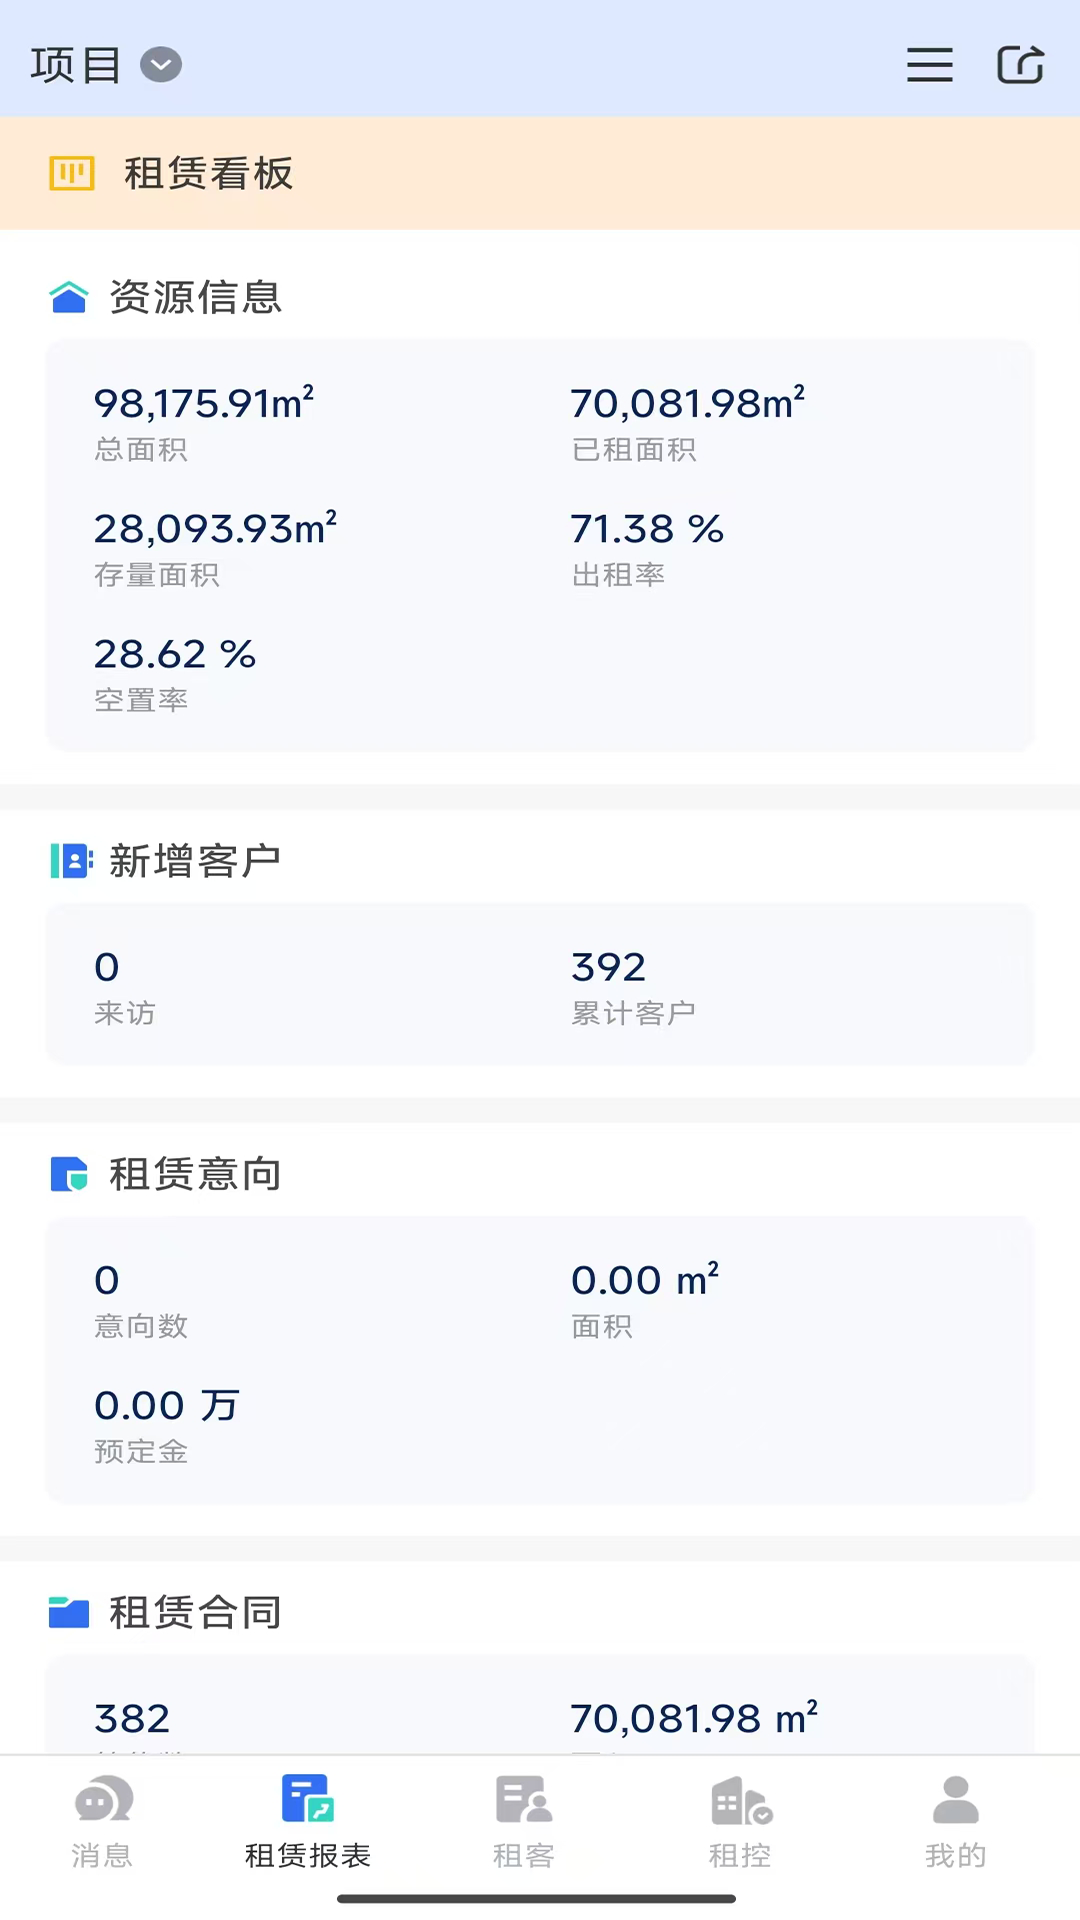This screenshot has width=1080, height=1920.
Task: Tap the 预定金 0.00 万 amount
Action: 167,1406
